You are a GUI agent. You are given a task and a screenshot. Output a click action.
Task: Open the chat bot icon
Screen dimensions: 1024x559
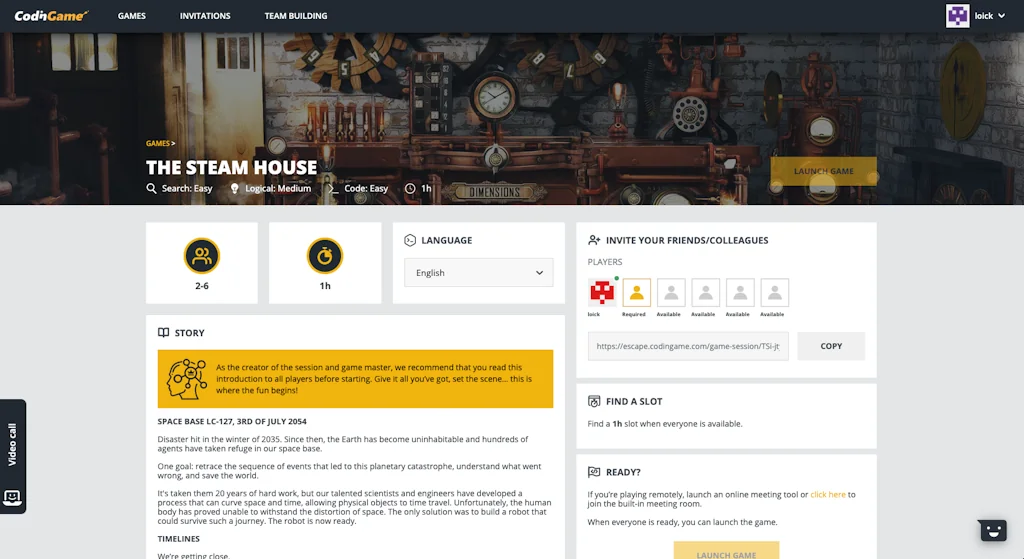tap(993, 530)
